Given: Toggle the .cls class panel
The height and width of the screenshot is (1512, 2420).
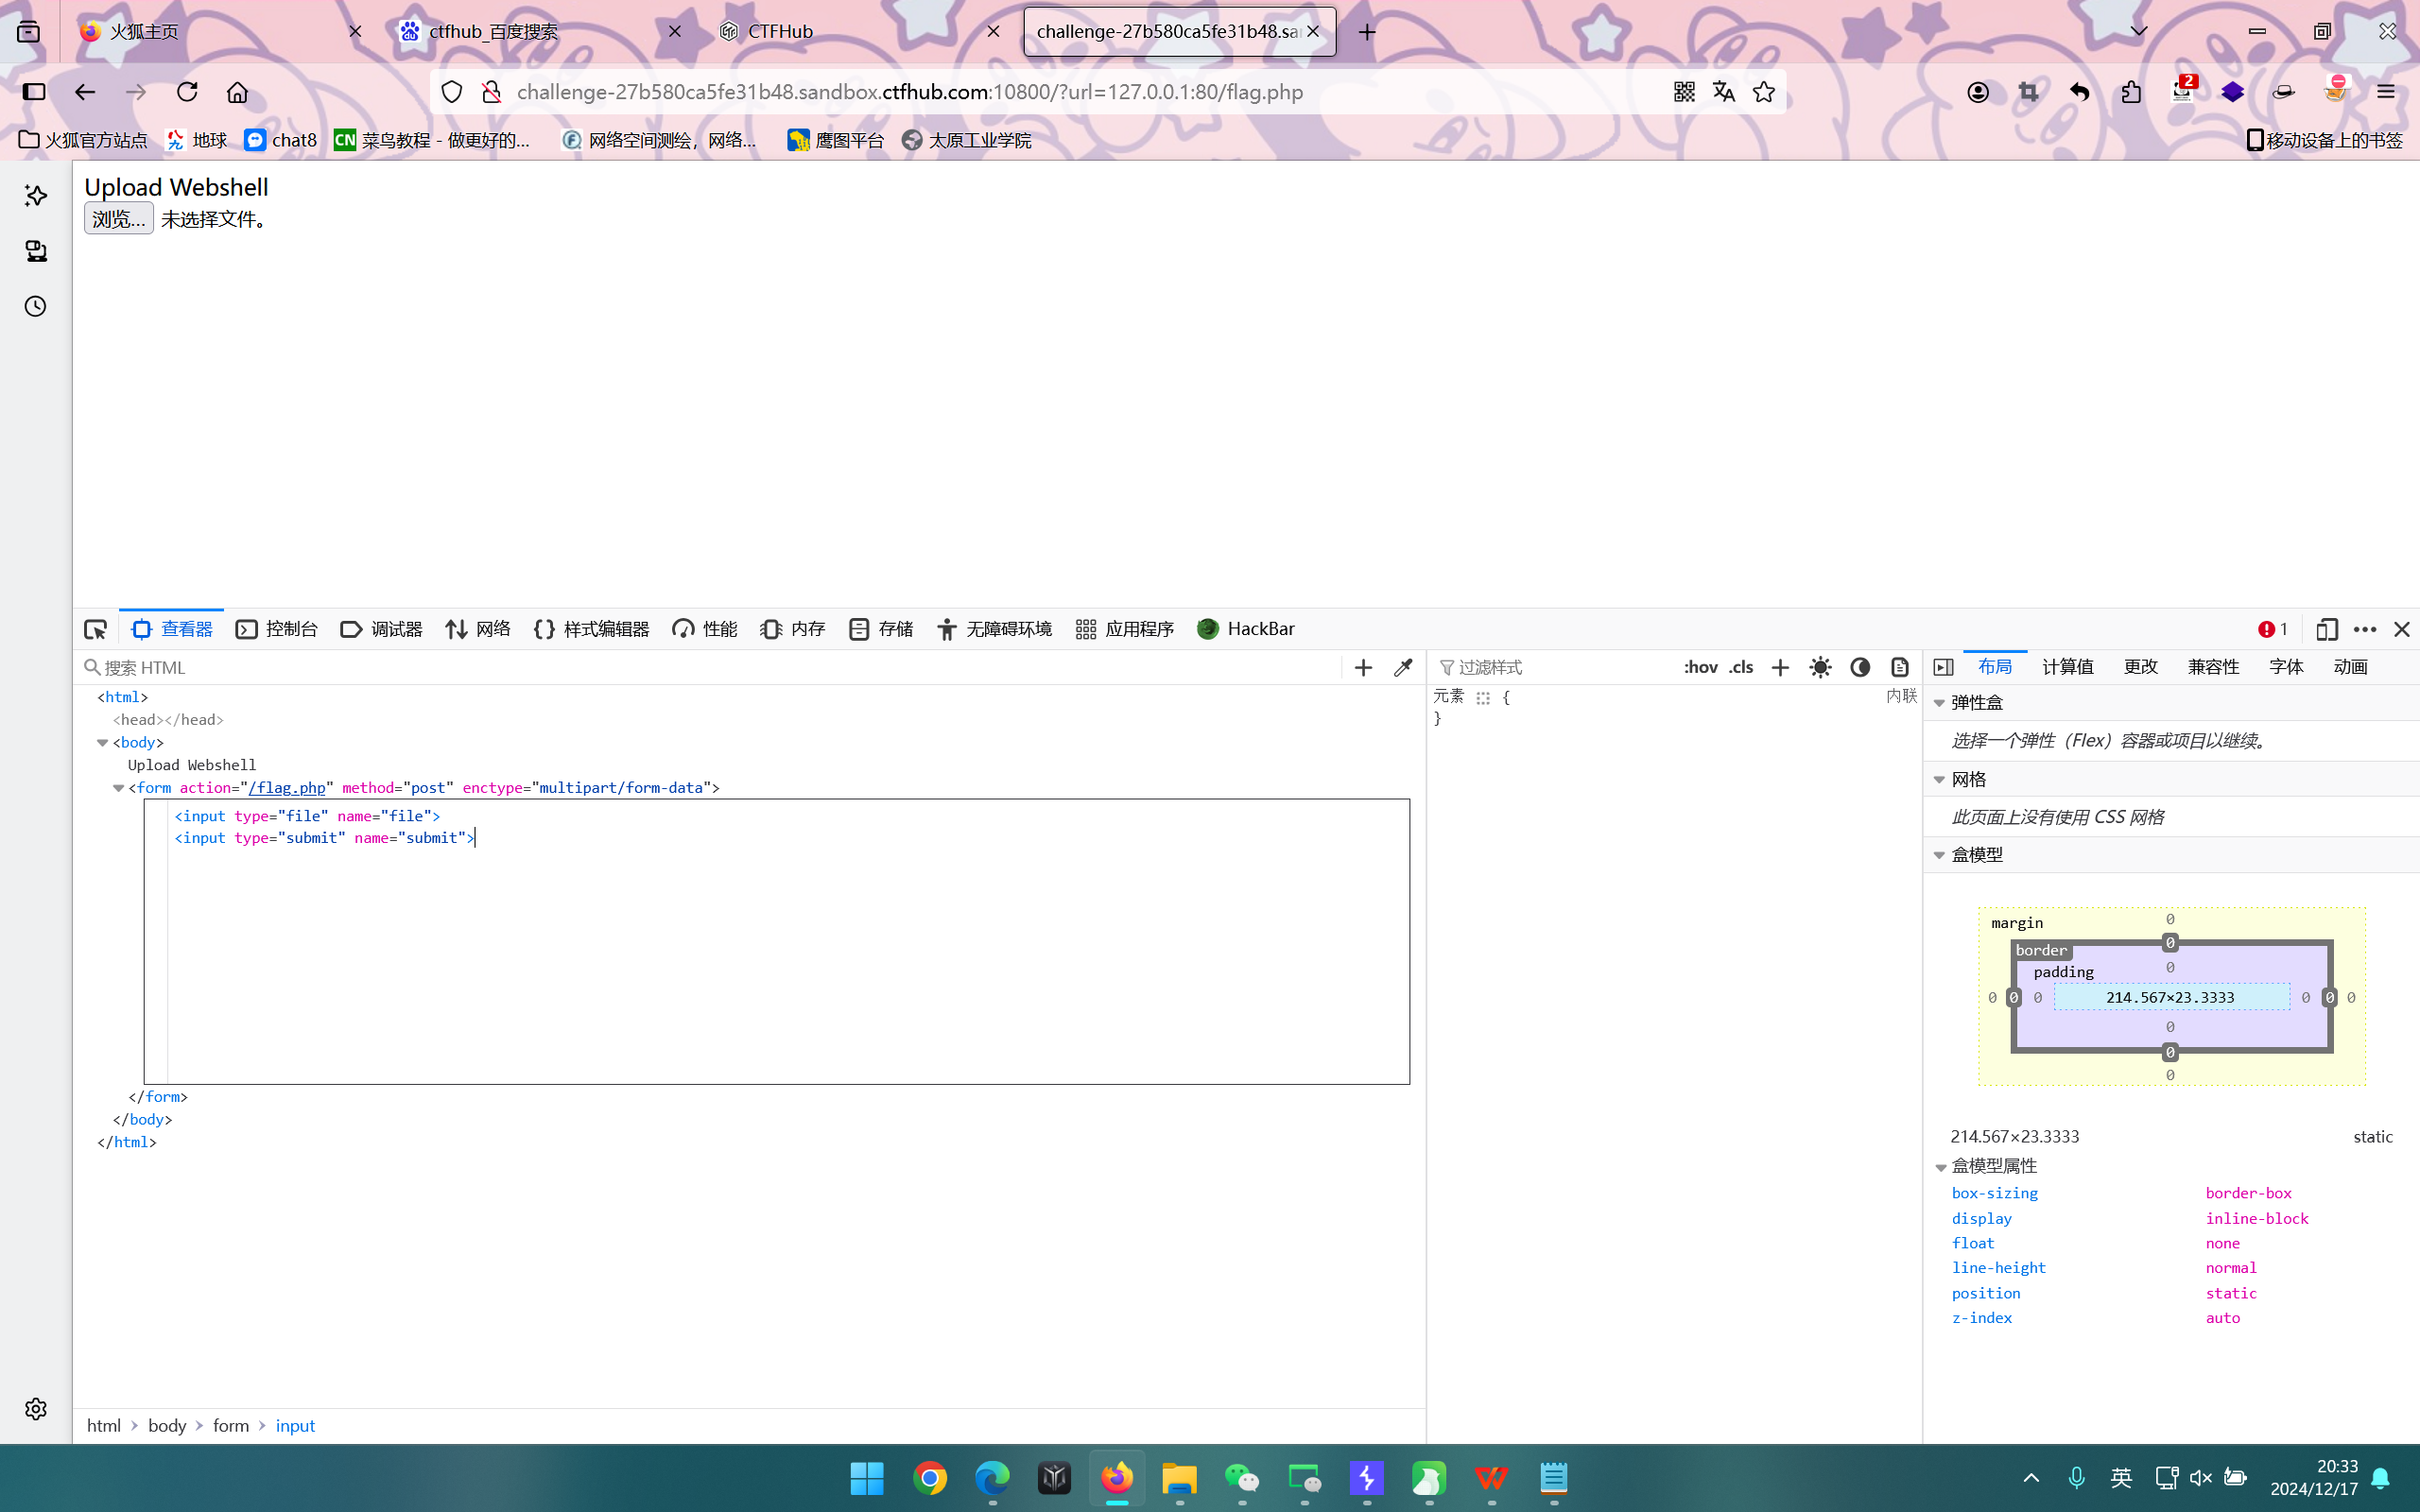Looking at the screenshot, I should (1741, 667).
